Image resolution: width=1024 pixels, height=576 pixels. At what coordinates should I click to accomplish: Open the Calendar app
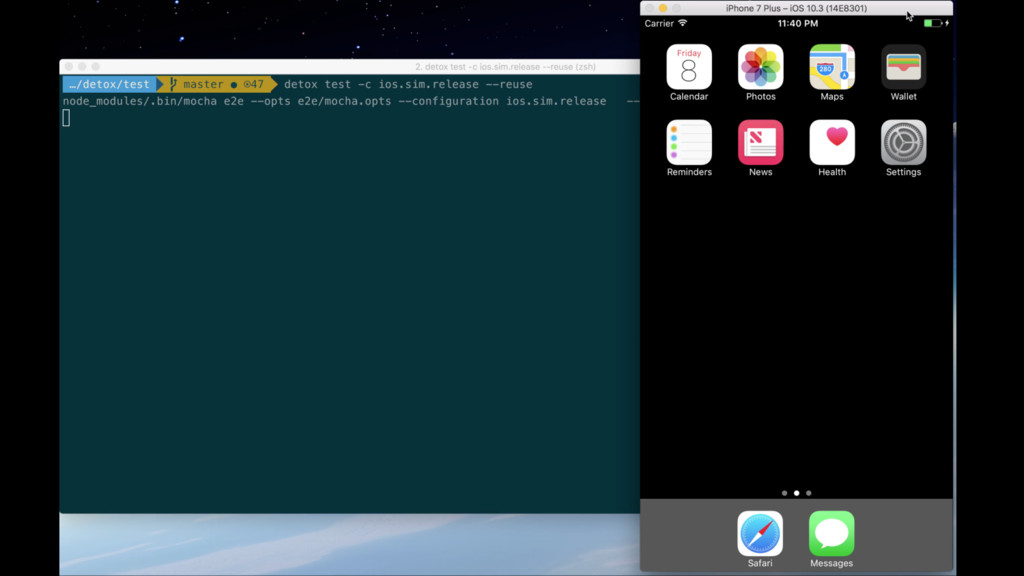point(689,67)
